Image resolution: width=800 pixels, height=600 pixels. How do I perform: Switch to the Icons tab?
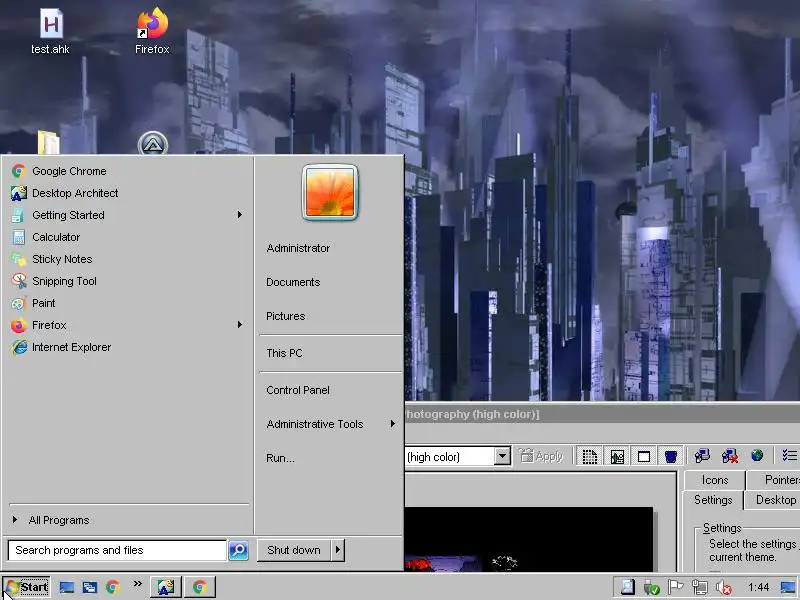click(x=715, y=480)
